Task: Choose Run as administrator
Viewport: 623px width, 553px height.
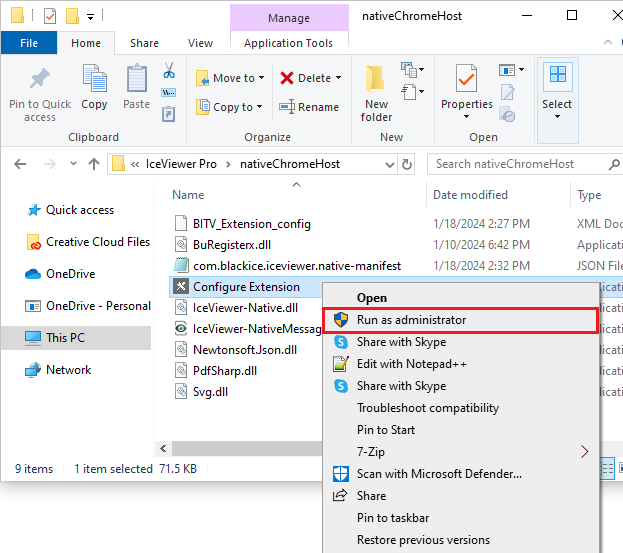Action: click(460, 320)
